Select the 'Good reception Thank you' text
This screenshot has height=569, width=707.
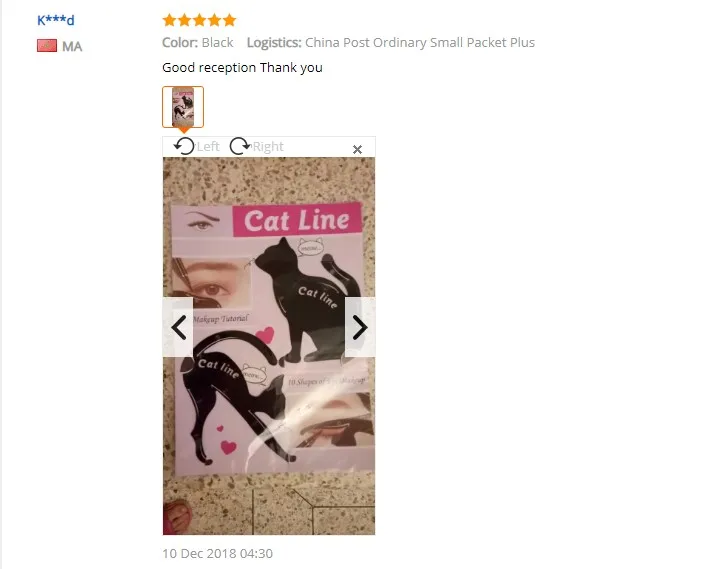tap(243, 68)
